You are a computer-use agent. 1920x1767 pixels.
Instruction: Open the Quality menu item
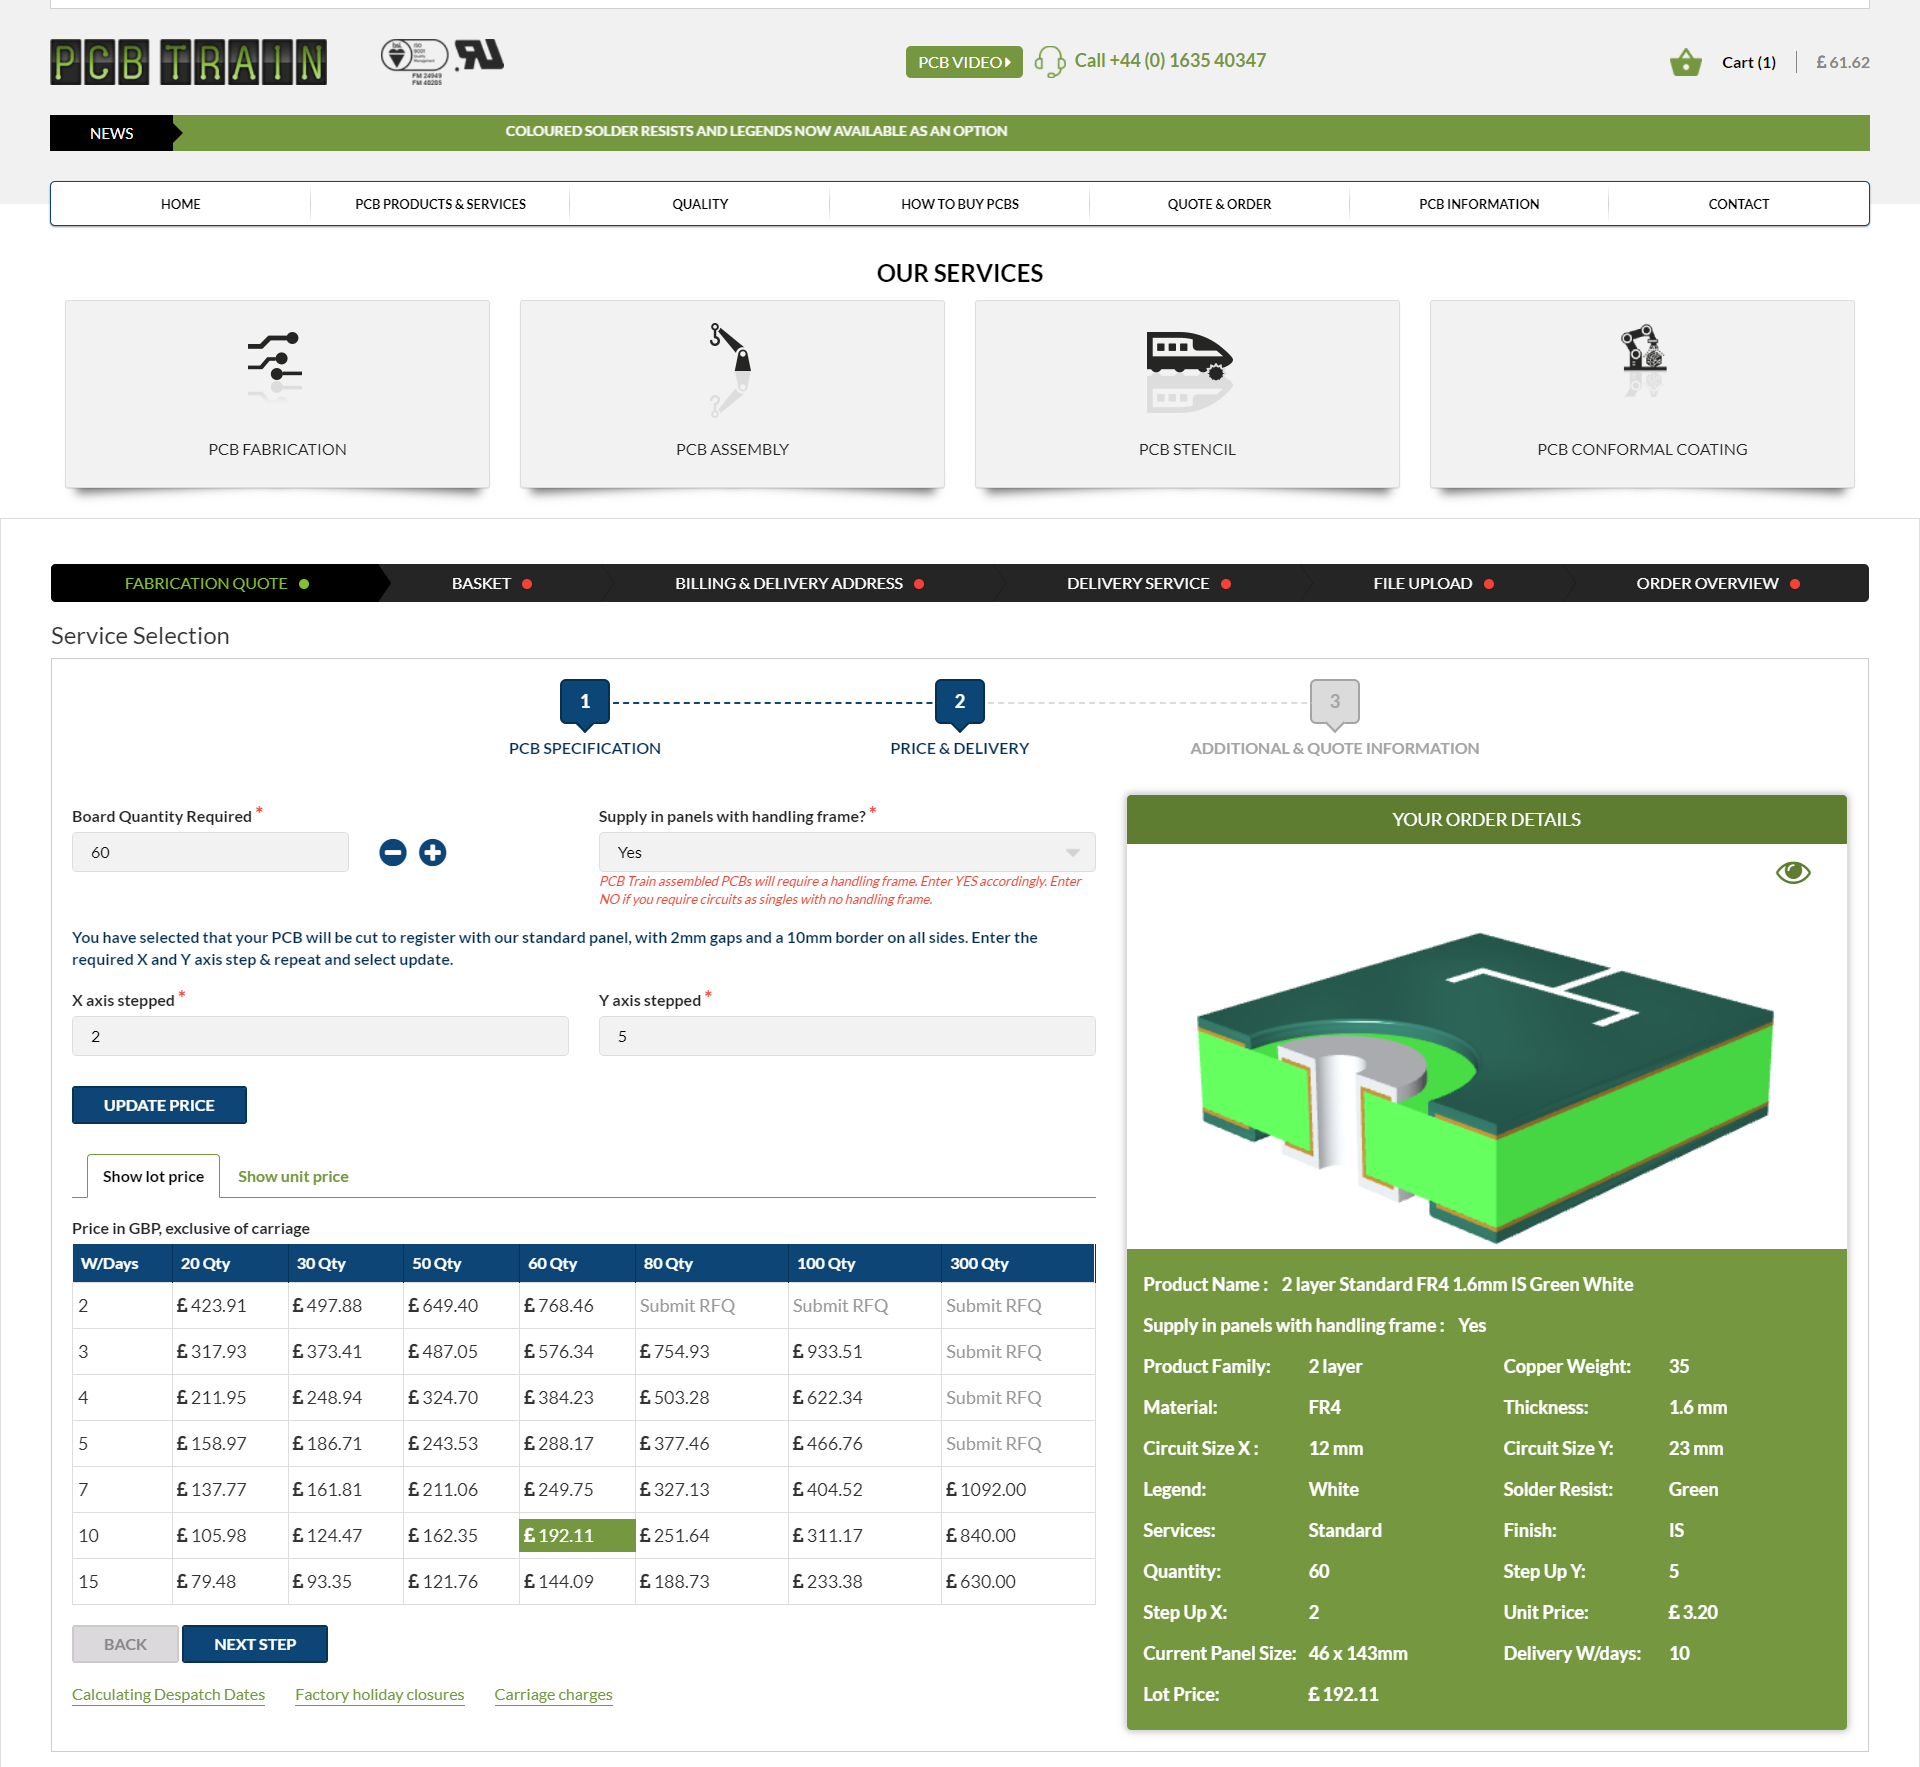tap(700, 204)
